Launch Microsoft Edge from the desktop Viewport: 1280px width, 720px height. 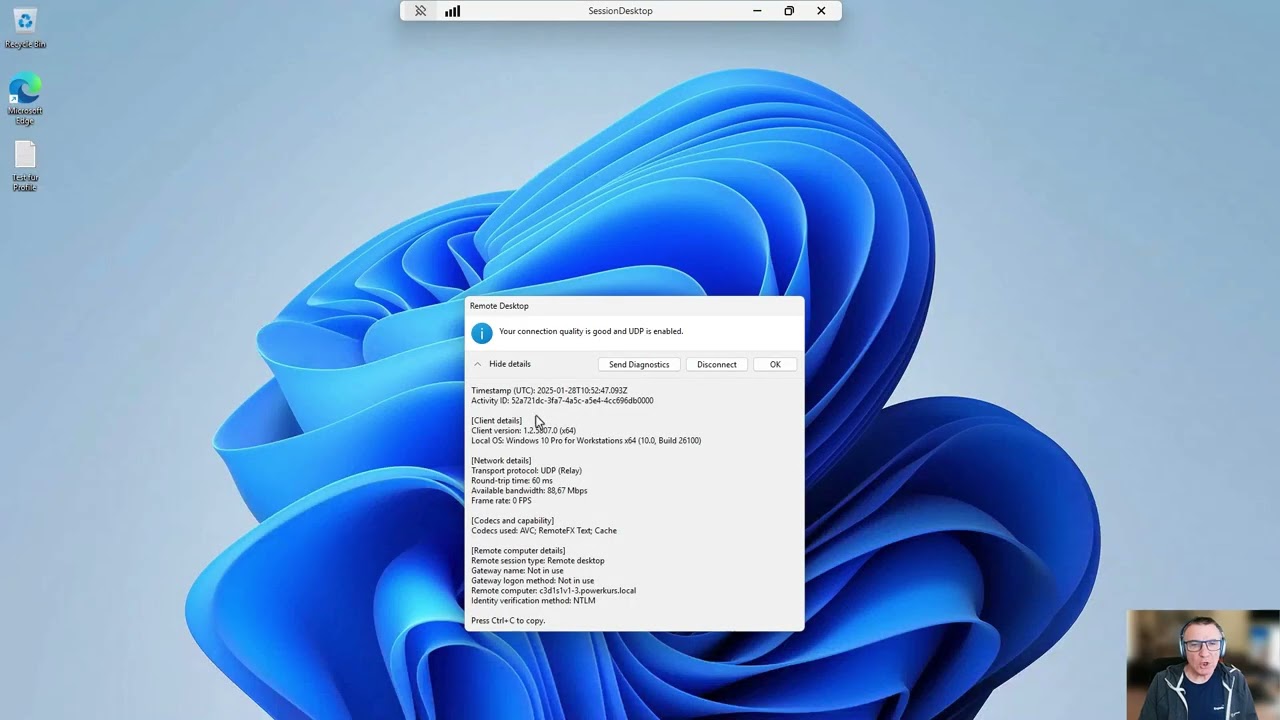(25, 99)
